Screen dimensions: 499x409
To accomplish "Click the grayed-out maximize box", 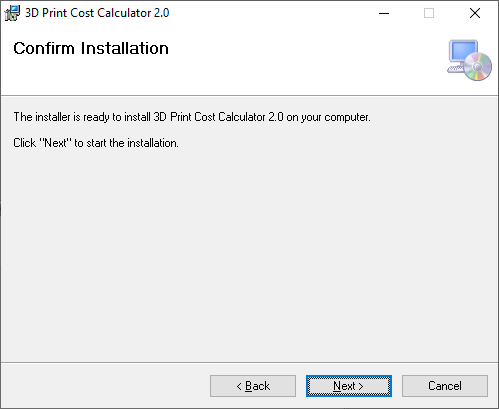I will (429, 13).
